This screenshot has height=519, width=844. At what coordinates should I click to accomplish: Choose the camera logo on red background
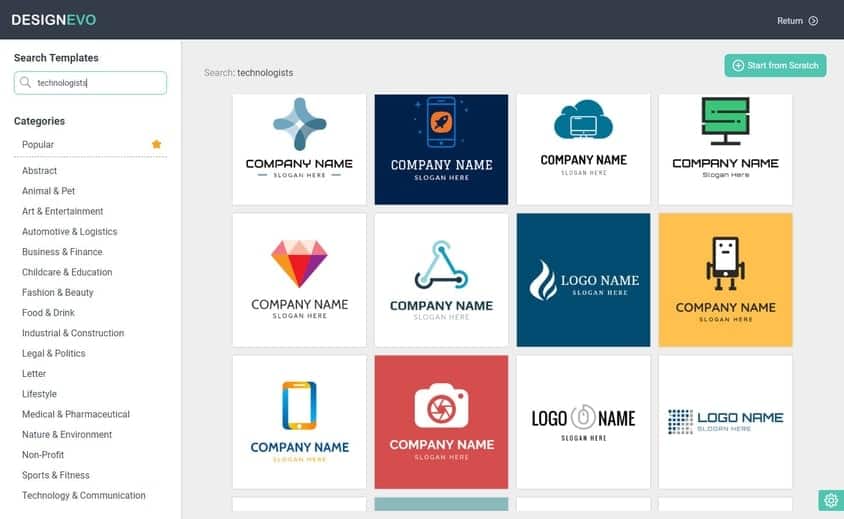click(x=441, y=422)
